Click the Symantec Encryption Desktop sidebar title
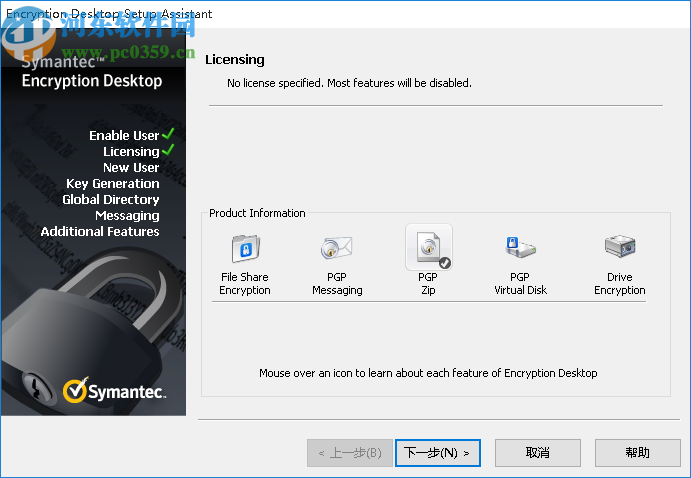This screenshot has height=478, width=691. (x=92, y=72)
